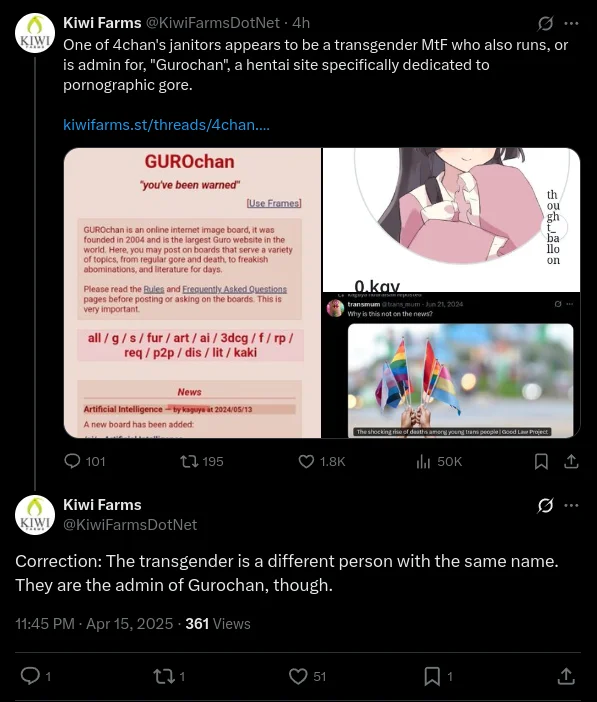
Task: Open the kiwifarms.st thread link
Action: coord(166,124)
